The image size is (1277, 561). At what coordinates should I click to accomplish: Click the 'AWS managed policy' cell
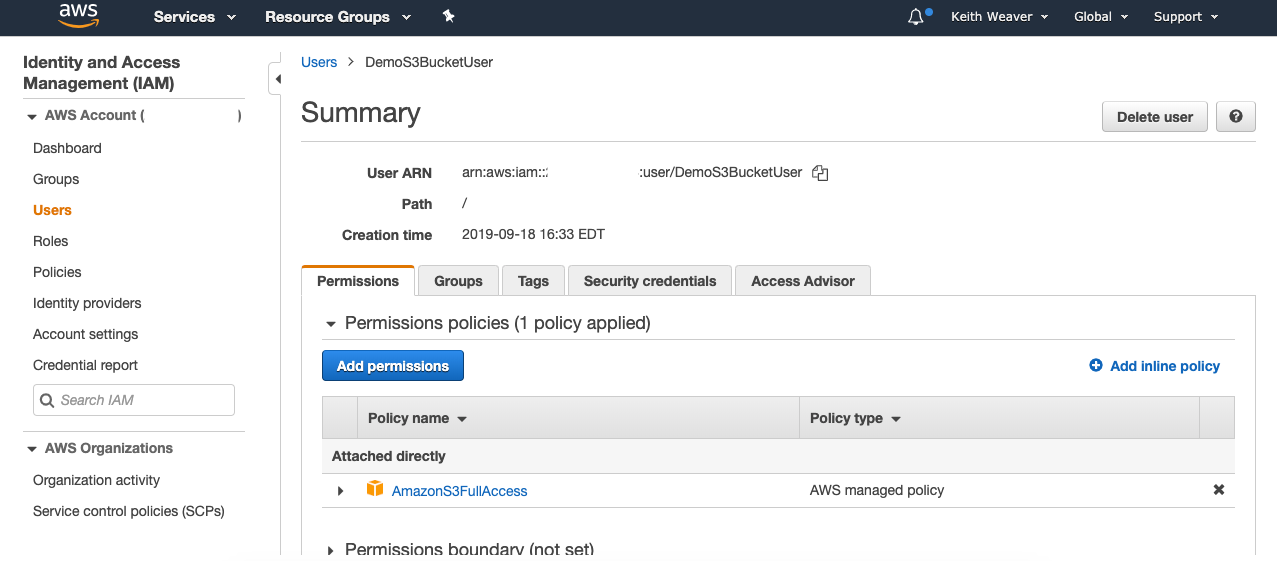tap(876, 490)
